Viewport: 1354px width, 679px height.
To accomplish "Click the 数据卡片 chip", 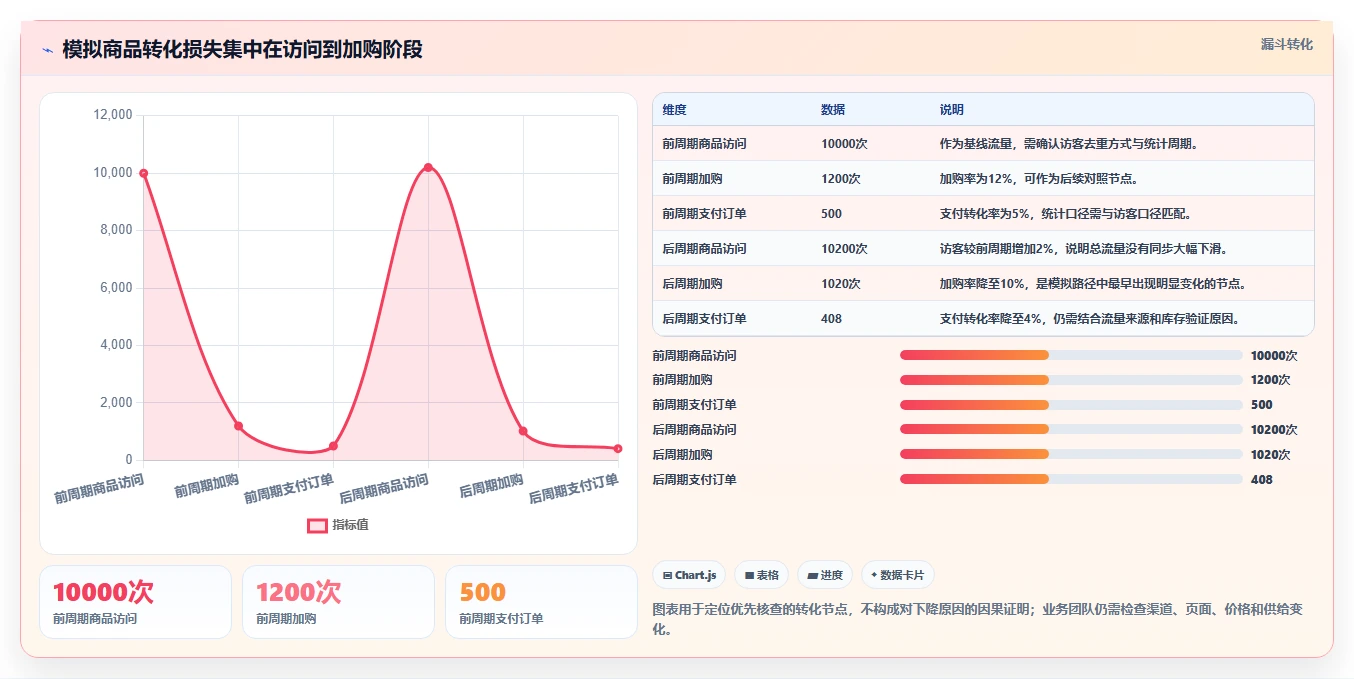I will point(898,575).
